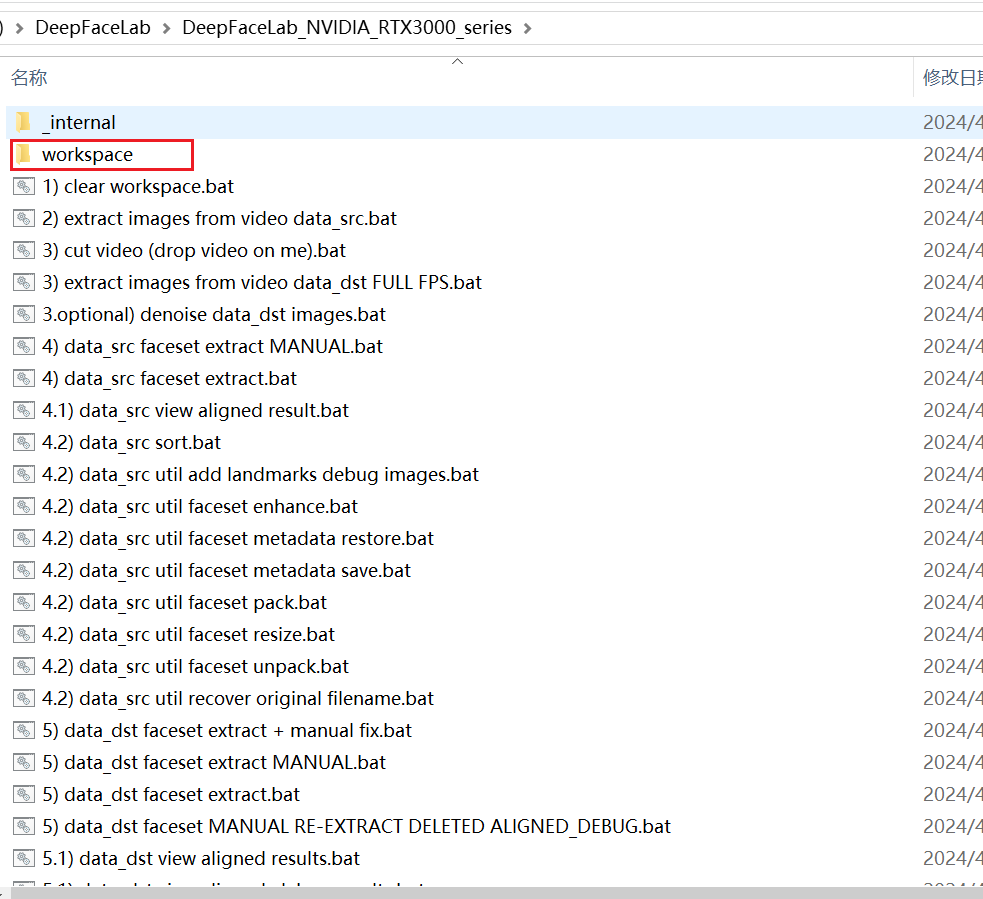Select '3.optional) denoise data_dst images.bat'
The height and width of the screenshot is (899, 983).
214,314
